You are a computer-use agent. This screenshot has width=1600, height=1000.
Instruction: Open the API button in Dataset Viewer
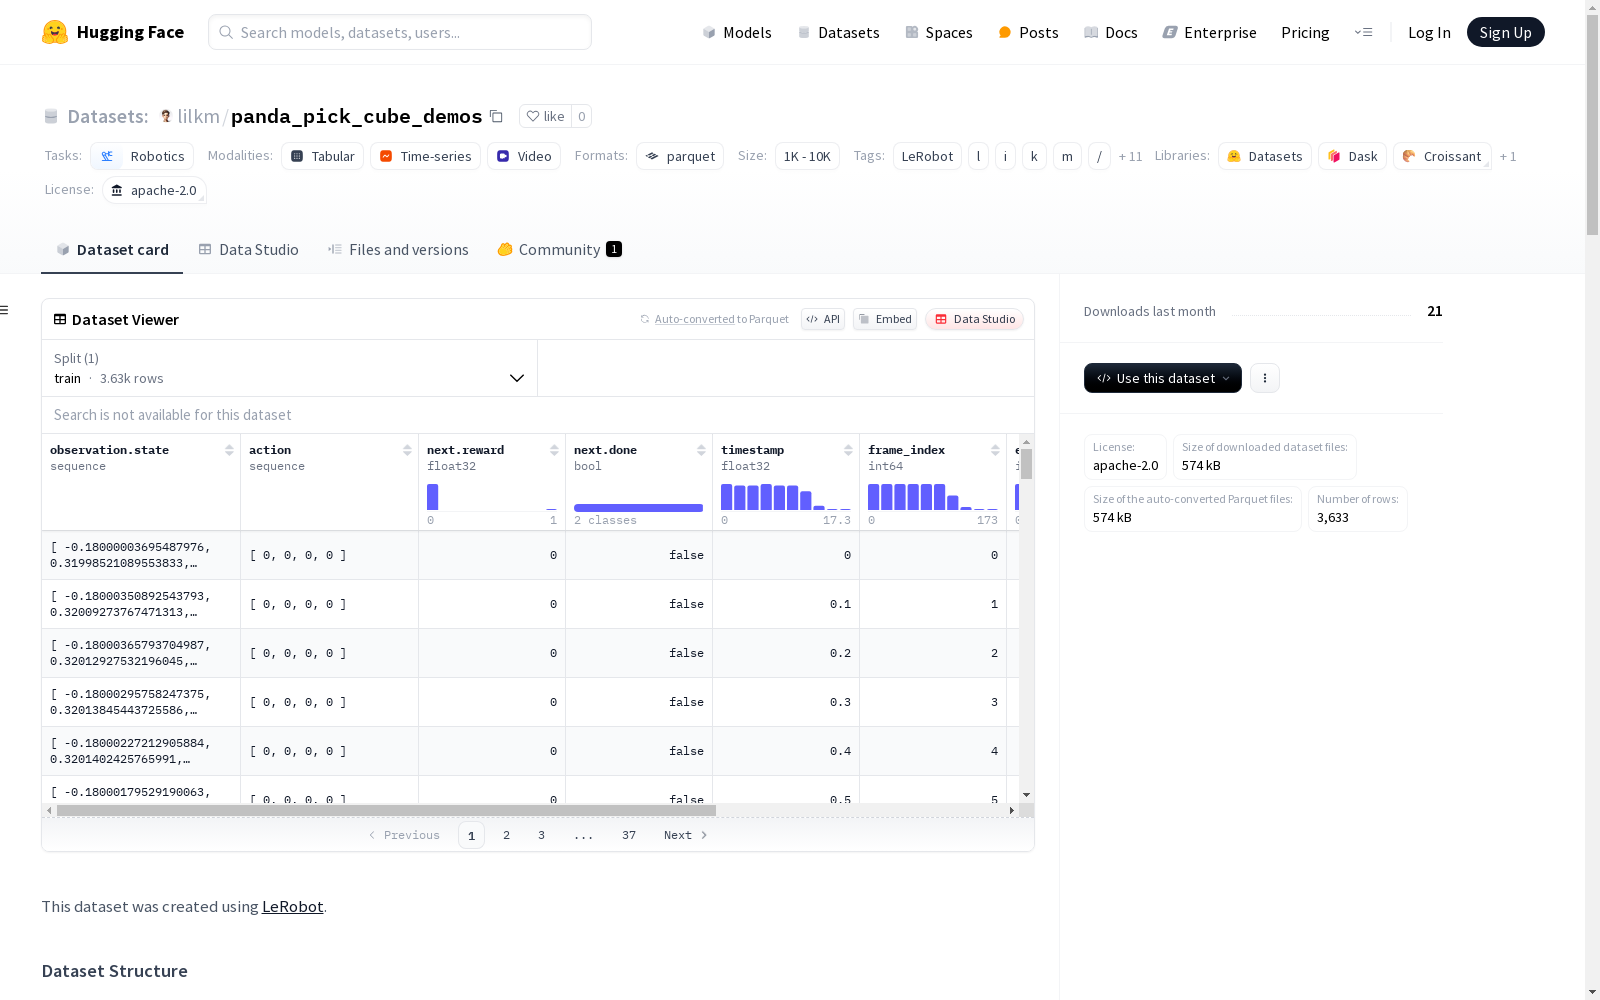click(x=823, y=319)
